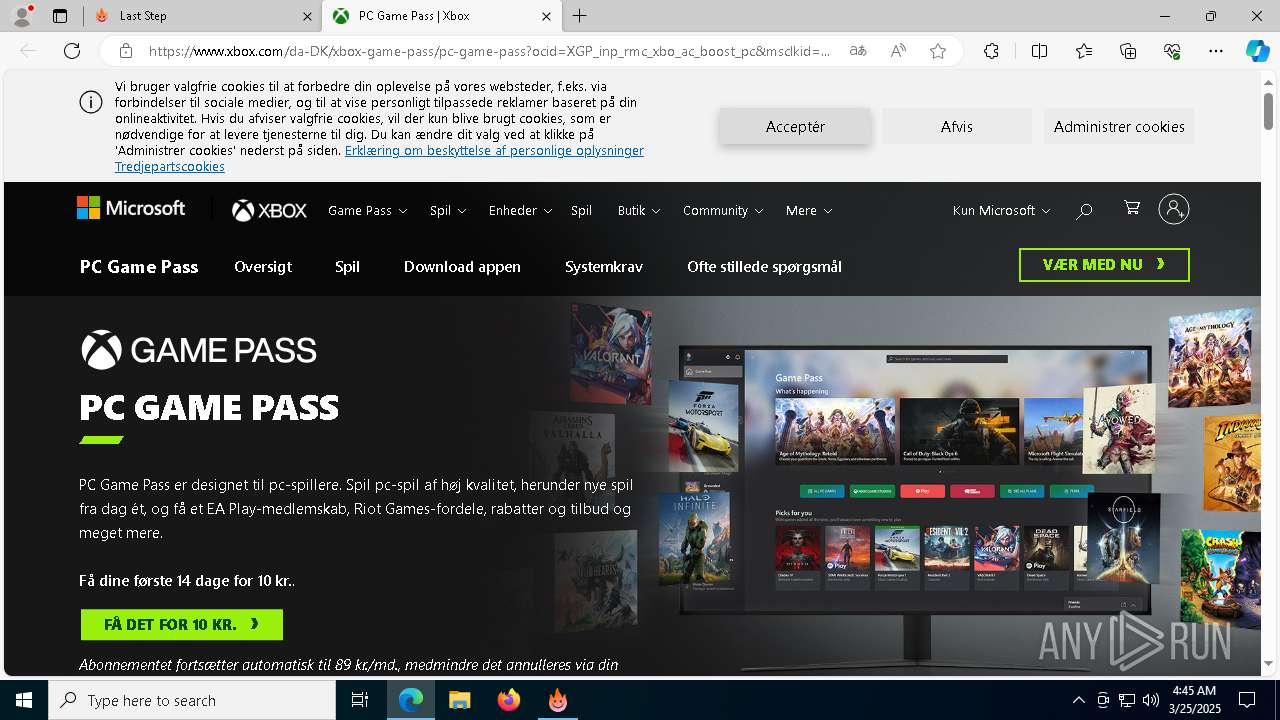Open the Favorites list icon
The width and height of the screenshot is (1280, 720).
point(1084,51)
